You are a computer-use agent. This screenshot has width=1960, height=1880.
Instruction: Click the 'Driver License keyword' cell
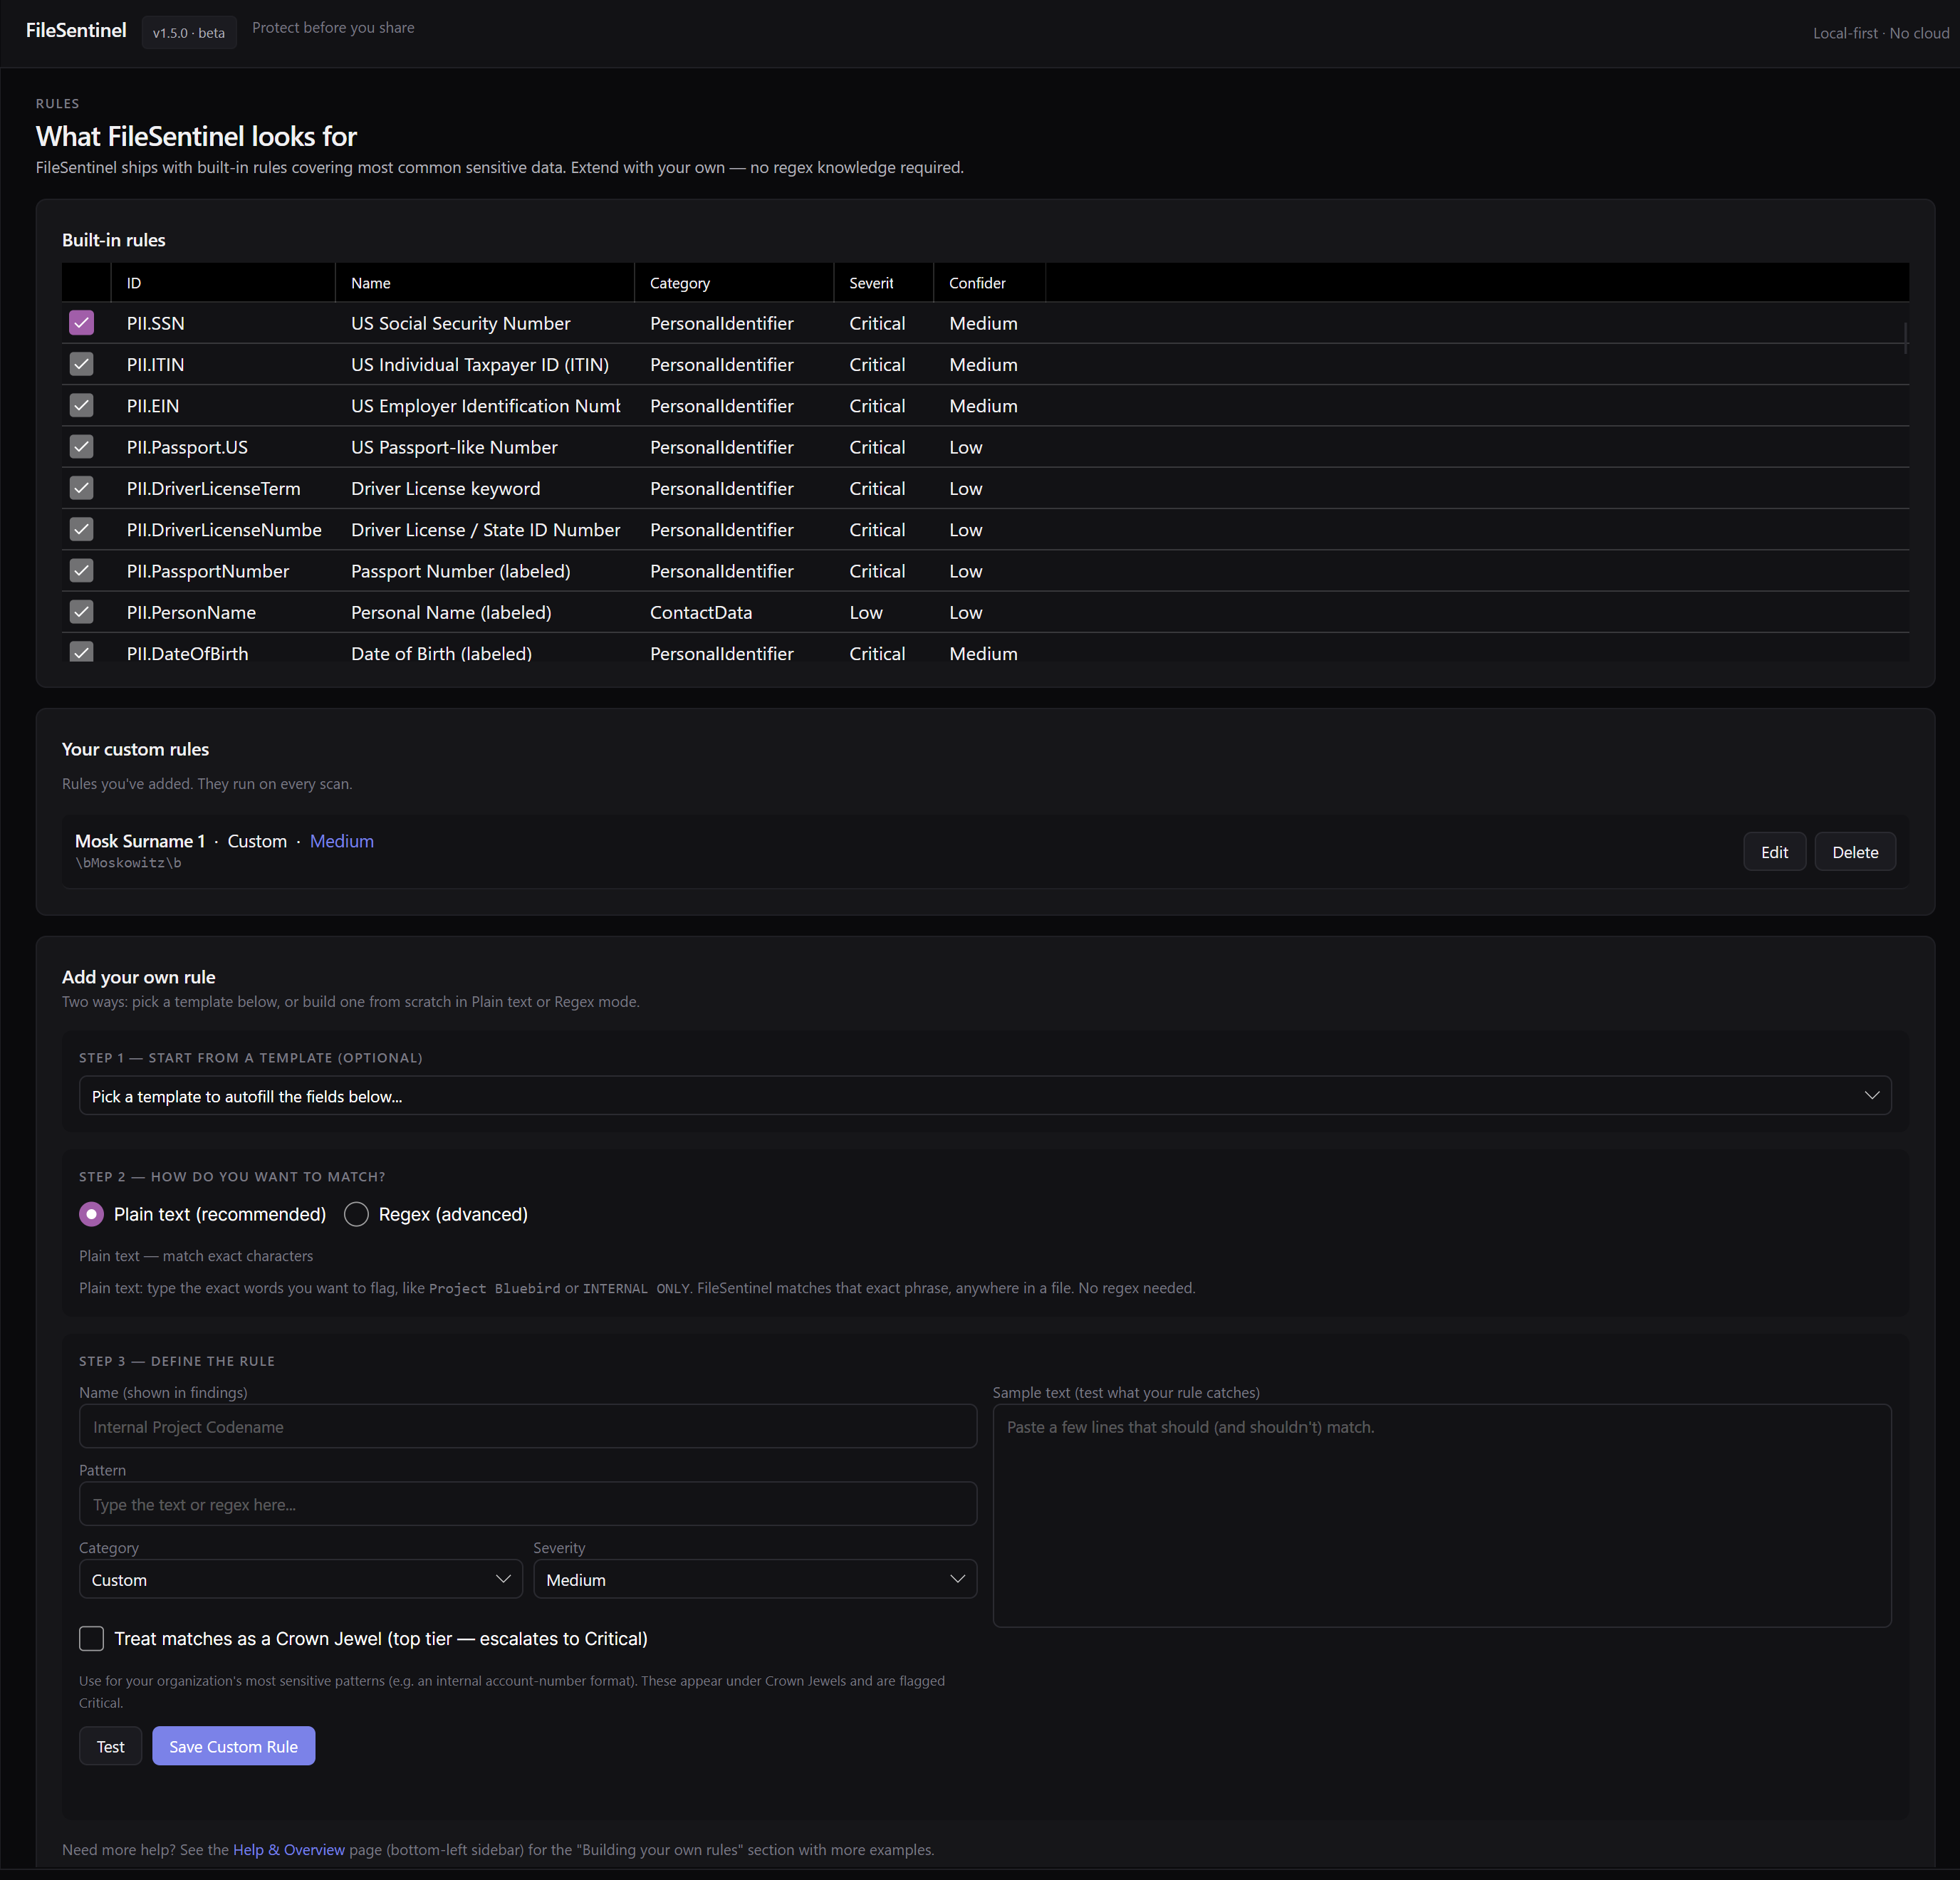pyautogui.click(x=445, y=488)
